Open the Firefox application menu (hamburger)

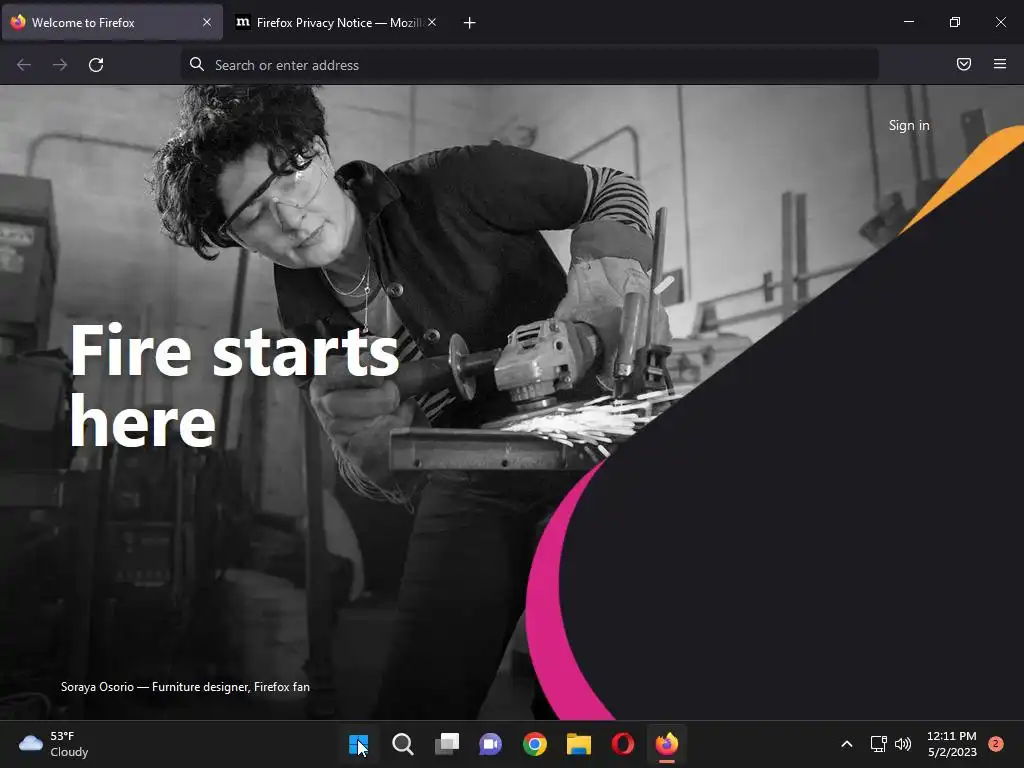point(999,64)
